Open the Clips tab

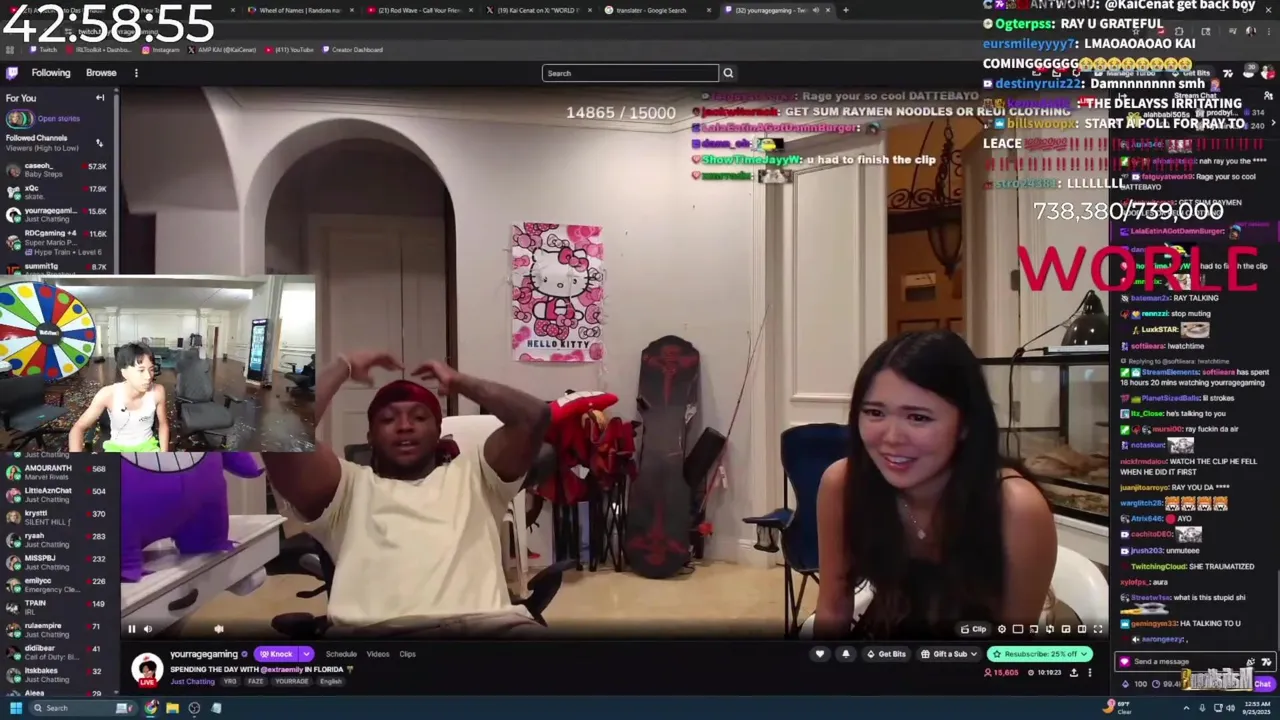click(x=407, y=654)
